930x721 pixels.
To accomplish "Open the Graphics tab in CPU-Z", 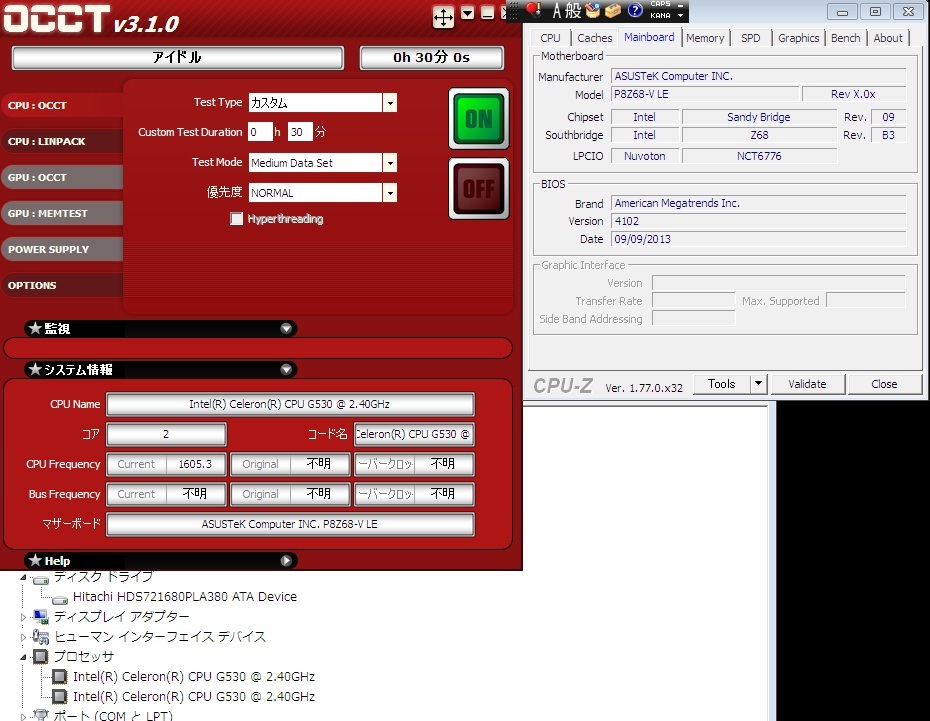I will (798, 38).
